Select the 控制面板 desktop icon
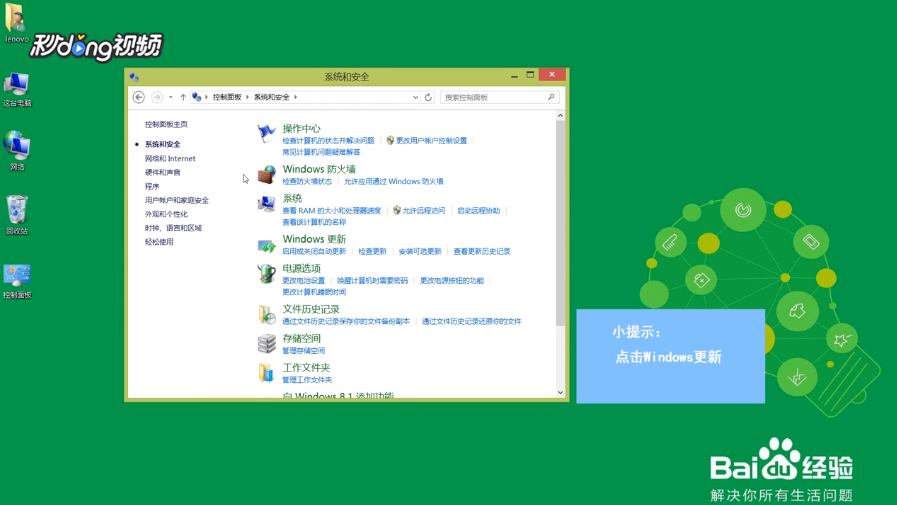 click(x=17, y=281)
